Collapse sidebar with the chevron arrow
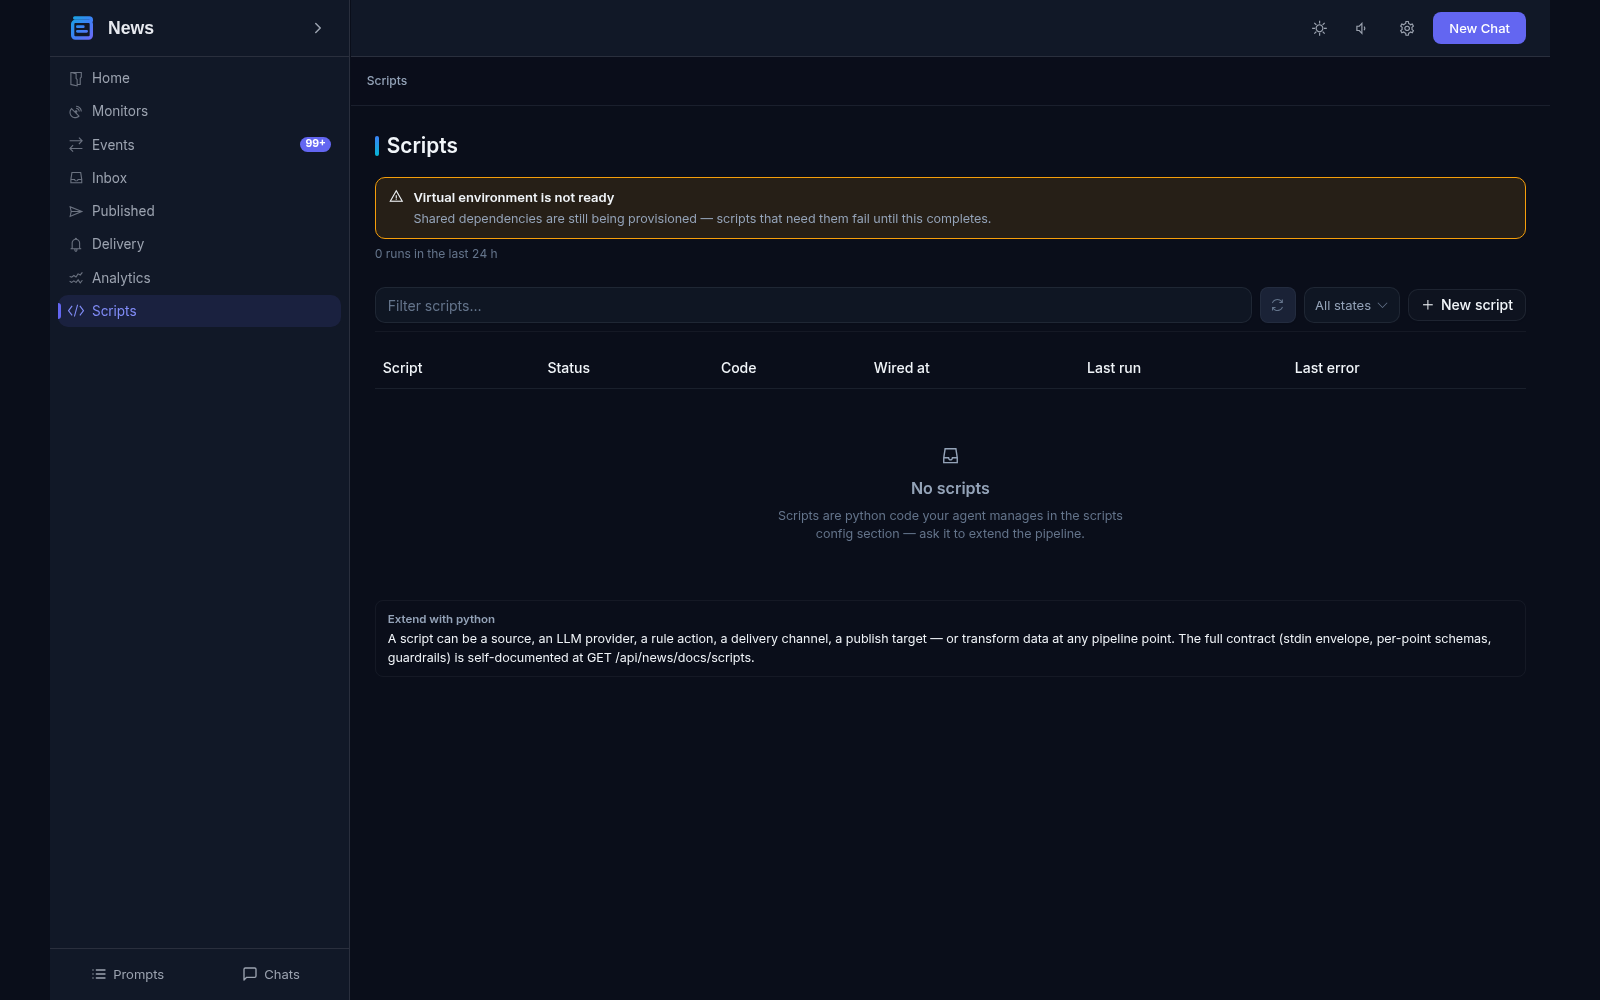The image size is (1600, 1000). pyautogui.click(x=318, y=28)
